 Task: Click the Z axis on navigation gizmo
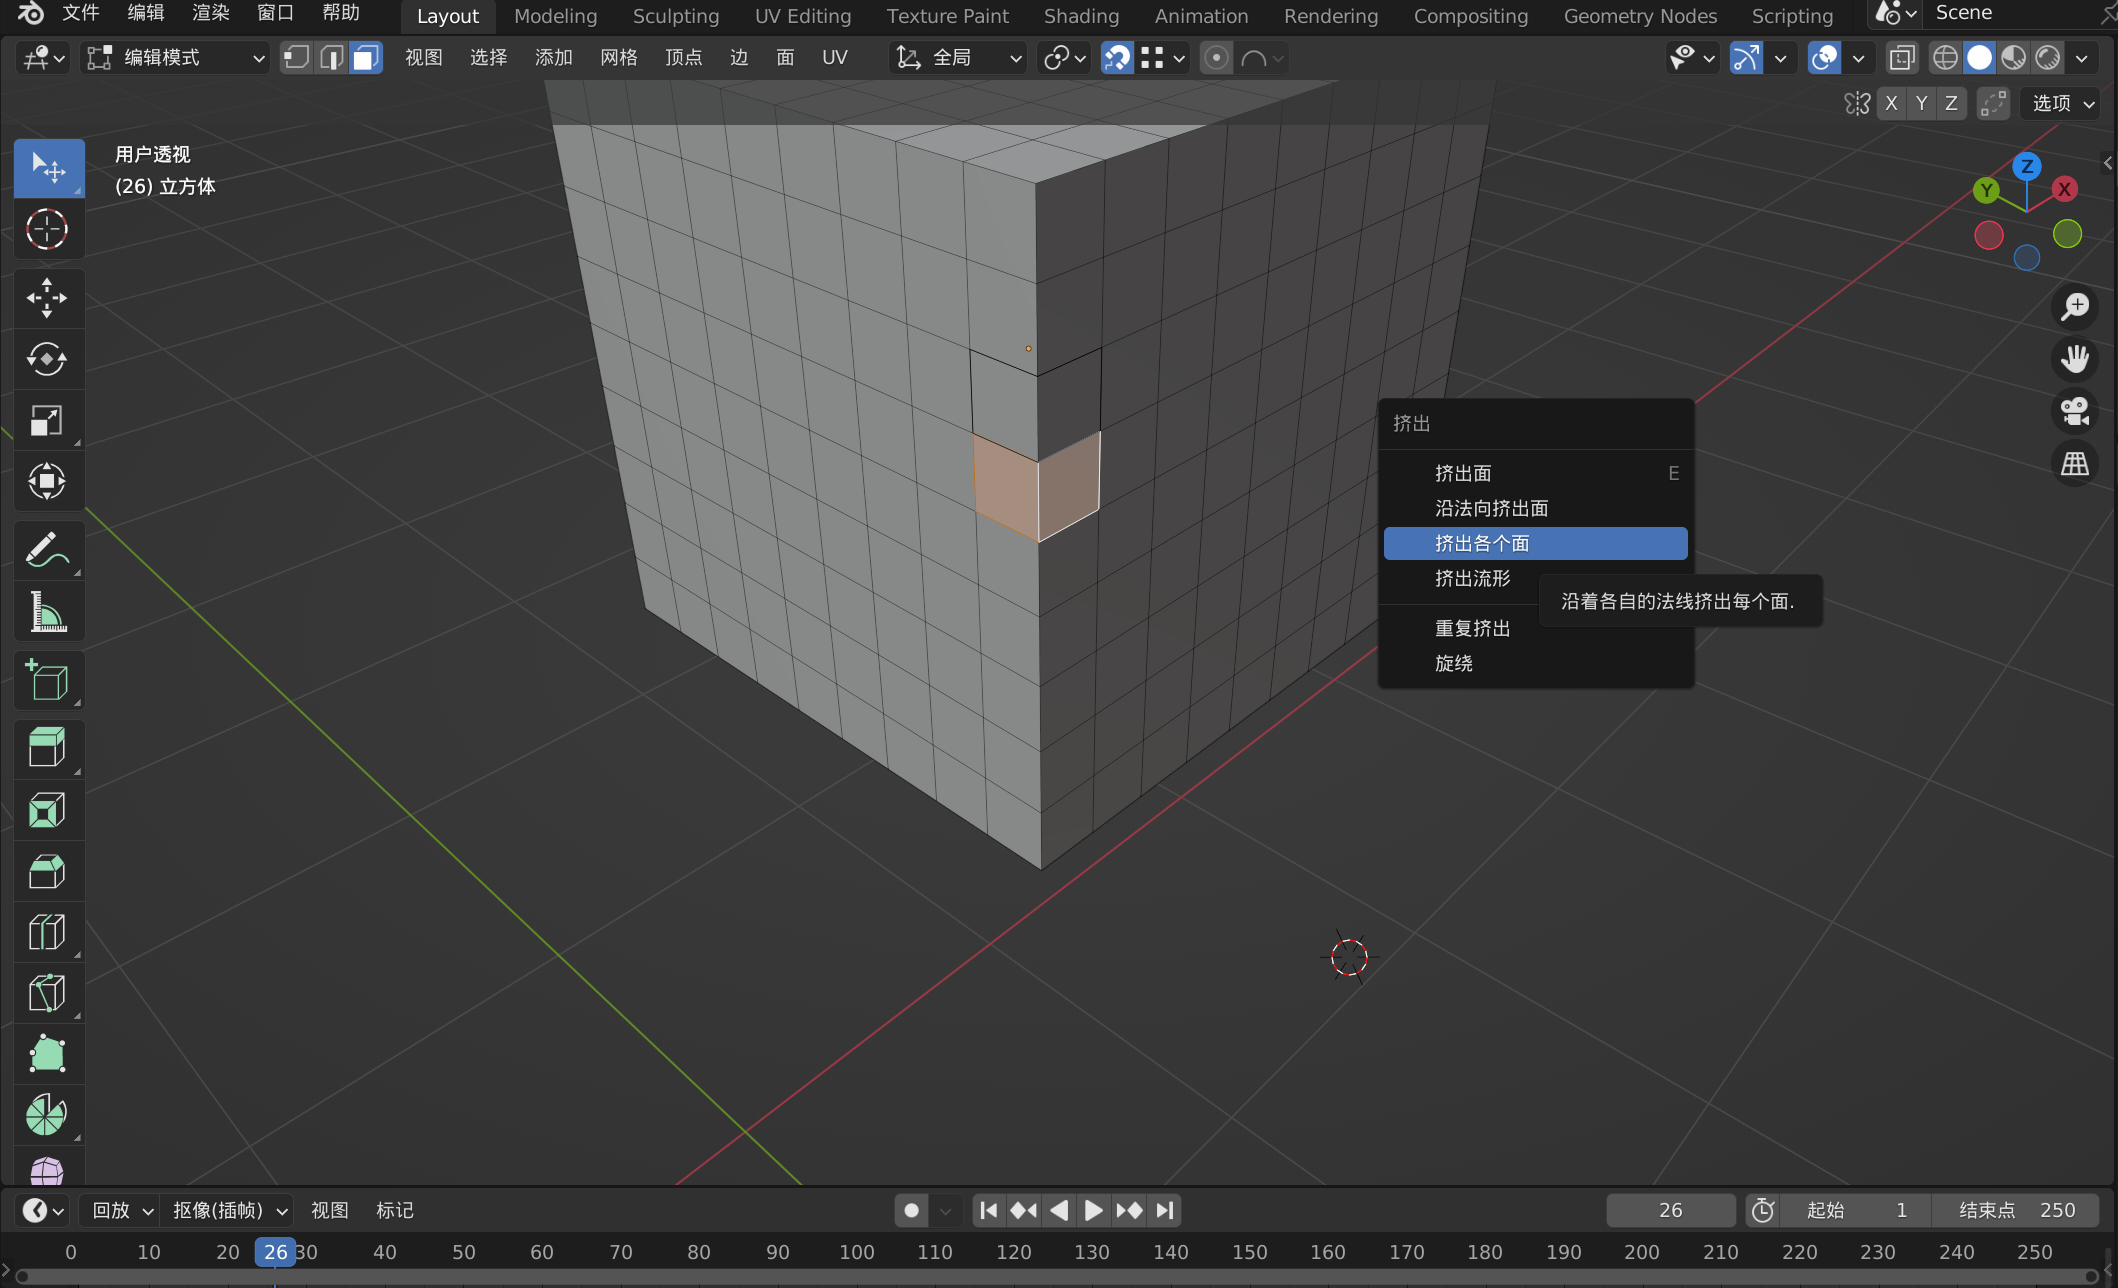2027,166
